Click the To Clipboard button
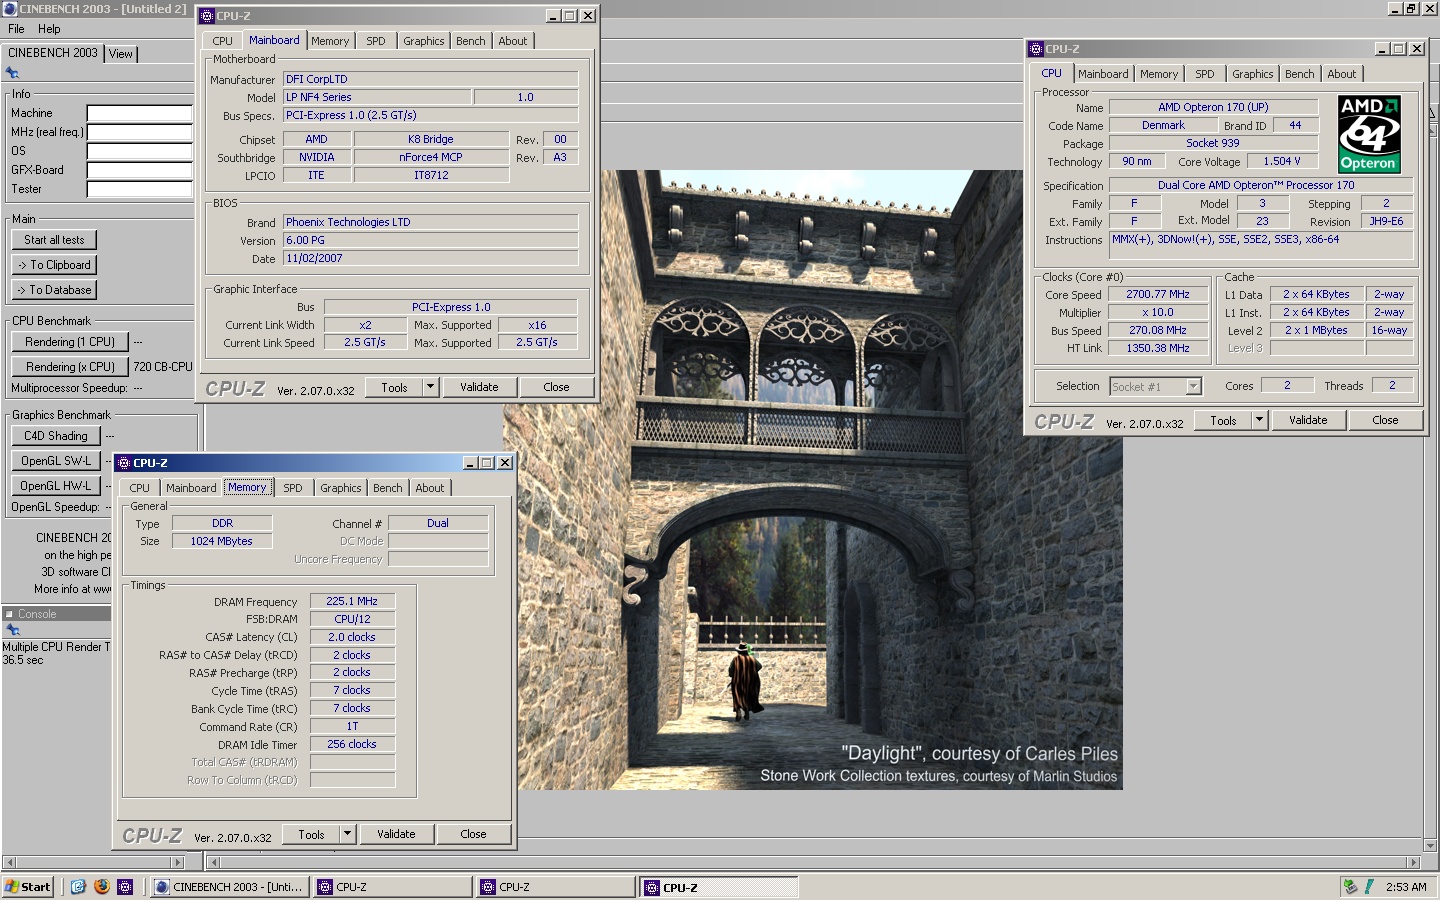 [x=55, y=265]
